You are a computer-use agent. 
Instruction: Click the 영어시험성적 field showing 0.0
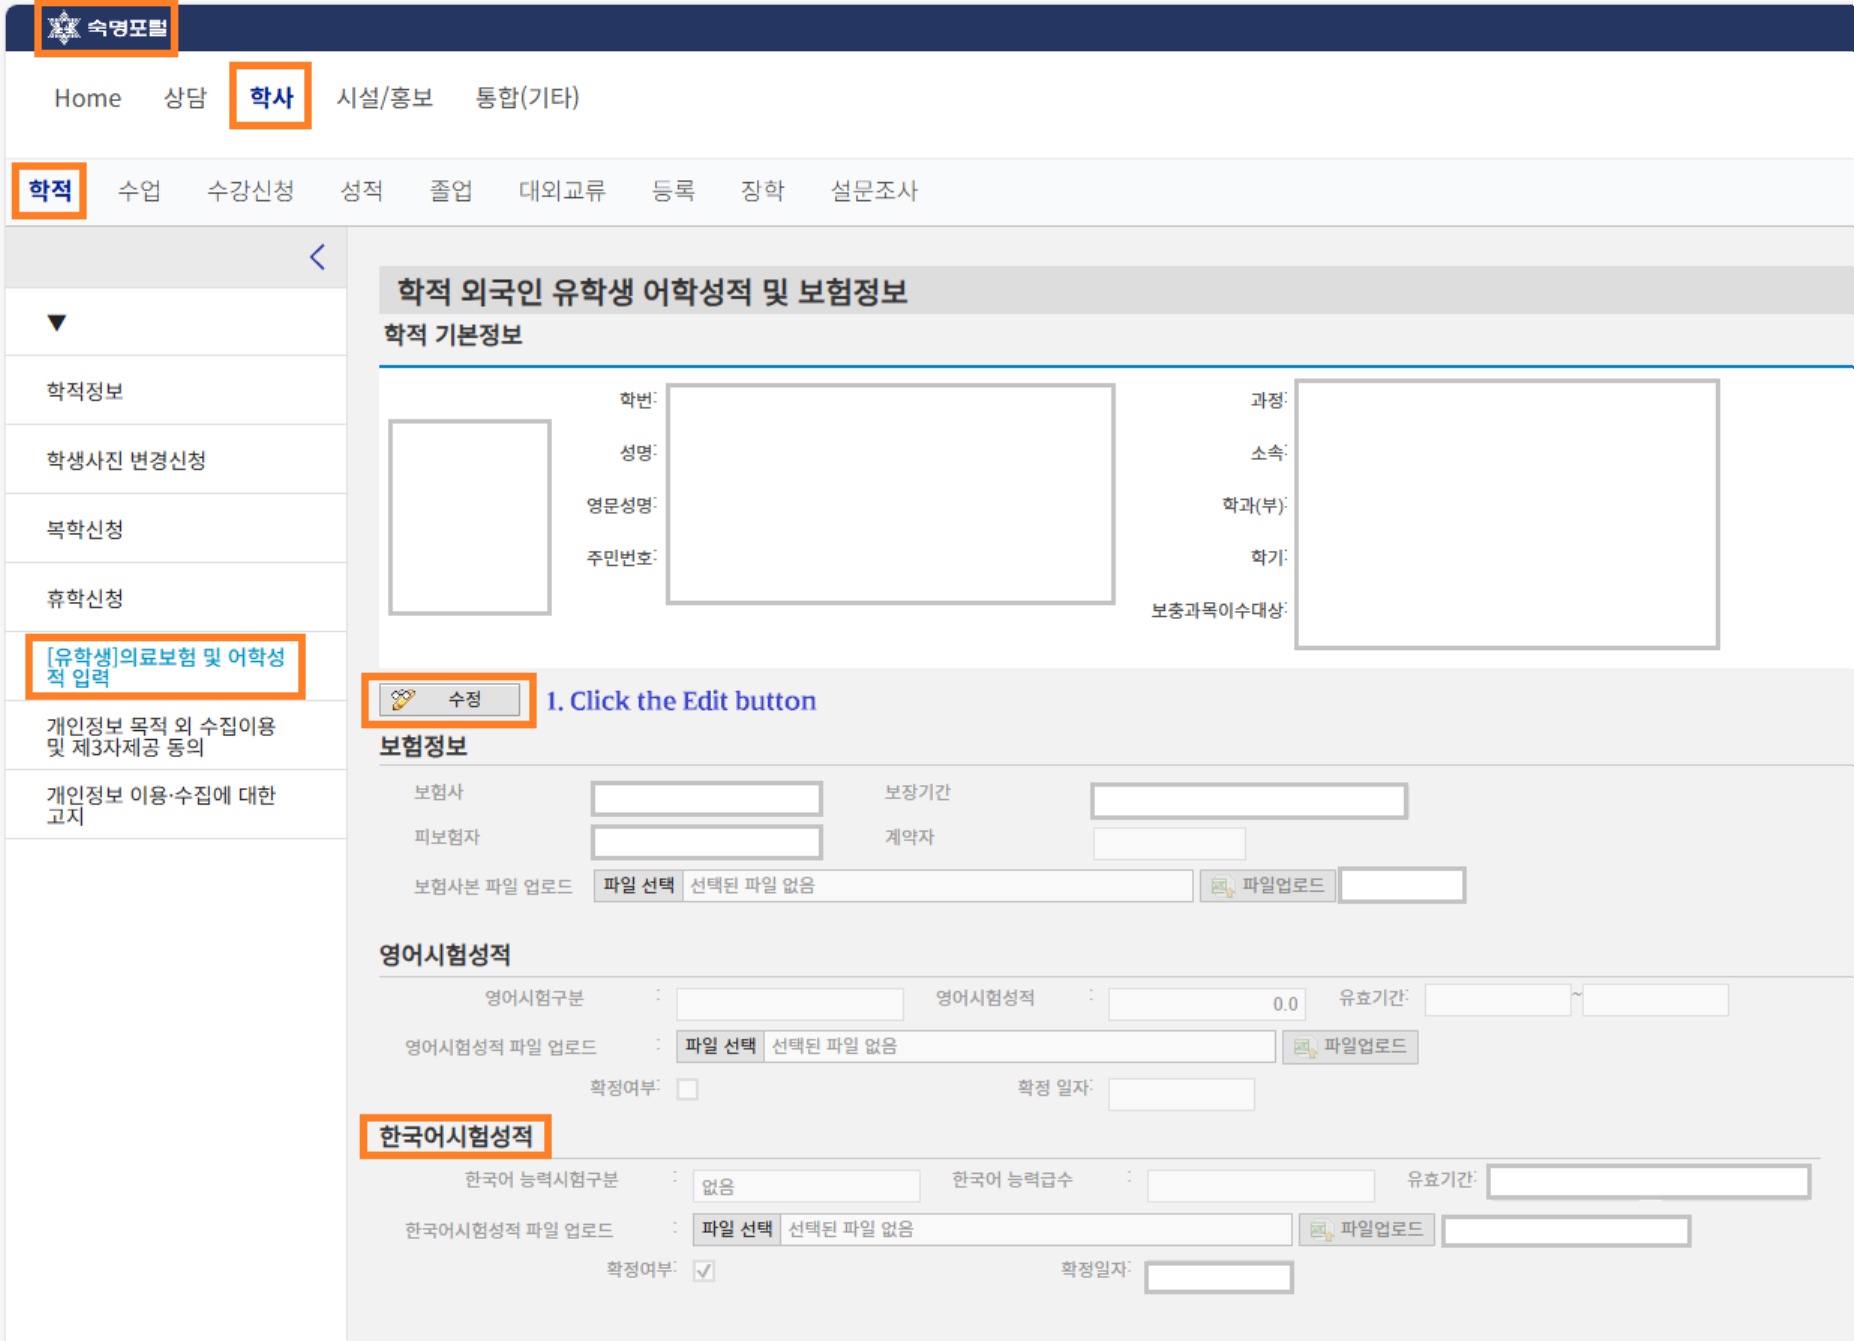coord(1206,1003)
